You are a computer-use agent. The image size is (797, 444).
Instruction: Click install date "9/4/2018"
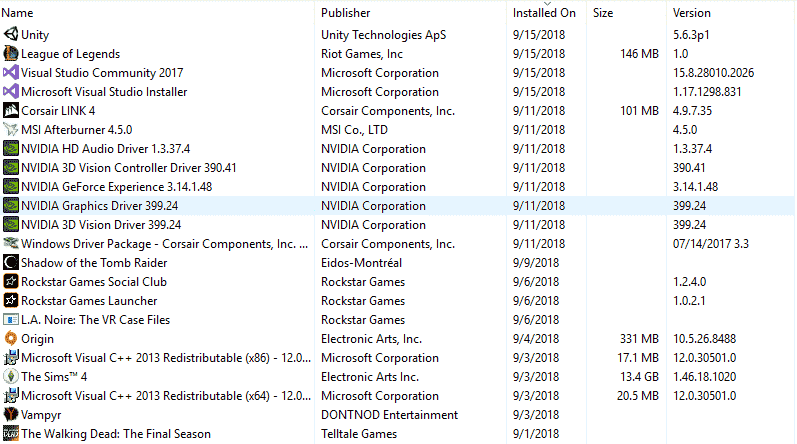tap(536, 339)
